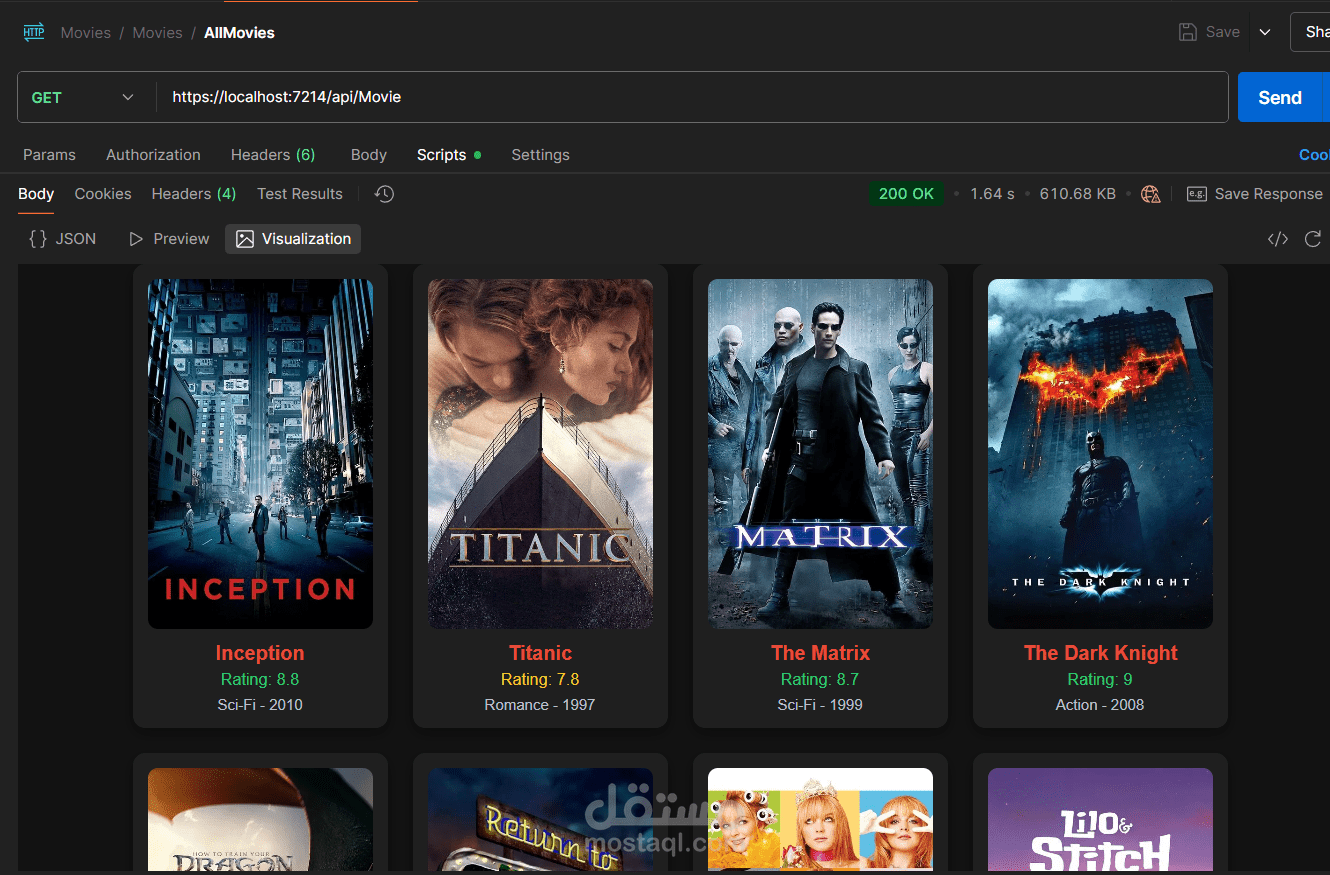The width and height of the screenshot is (1330, 875).
Task: Click the 200 OK status badge
Action: tap(906, 194)
